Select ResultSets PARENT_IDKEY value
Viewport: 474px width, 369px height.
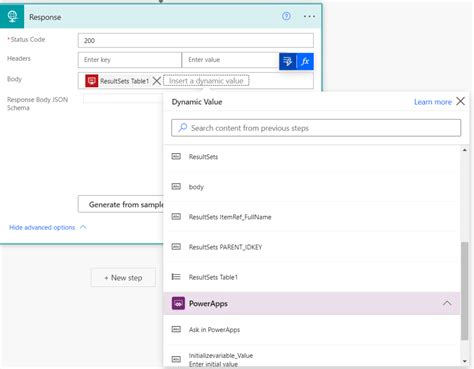312,247
